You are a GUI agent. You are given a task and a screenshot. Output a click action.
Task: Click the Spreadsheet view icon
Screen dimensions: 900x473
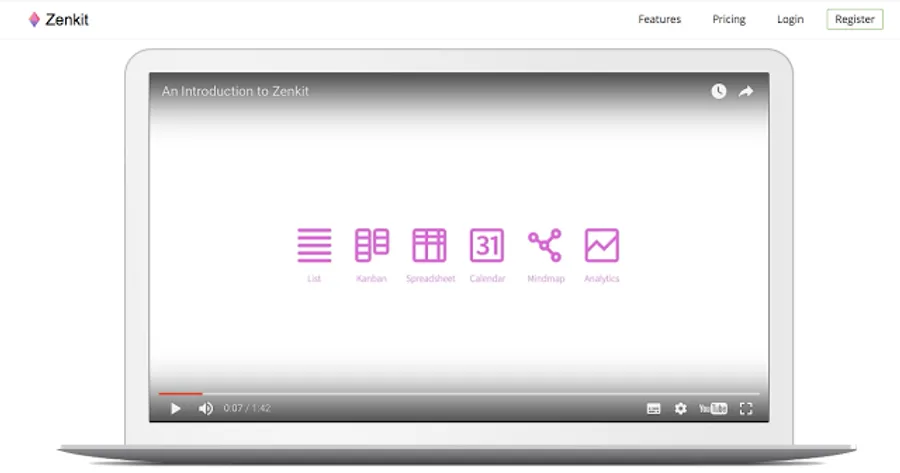coord(430,245)
